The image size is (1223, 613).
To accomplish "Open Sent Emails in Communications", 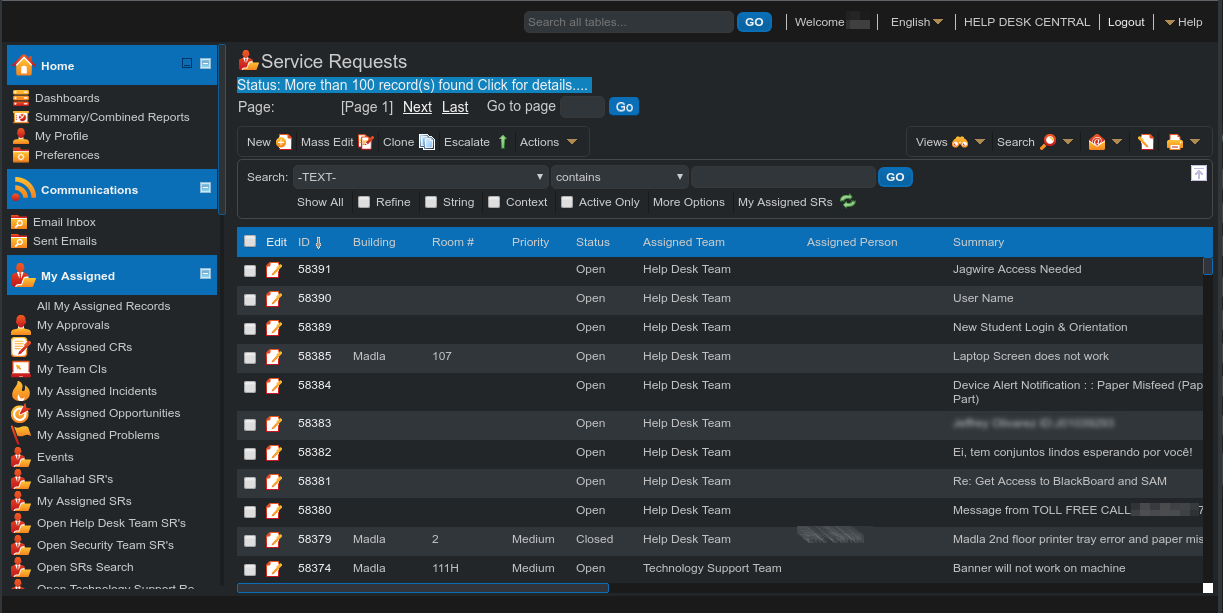I will [65, 241].
